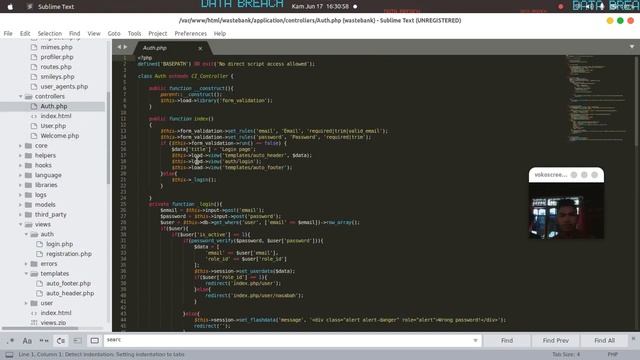
Task: Click the find search input field
Action: pyautogui.click(x=292, y=340)
